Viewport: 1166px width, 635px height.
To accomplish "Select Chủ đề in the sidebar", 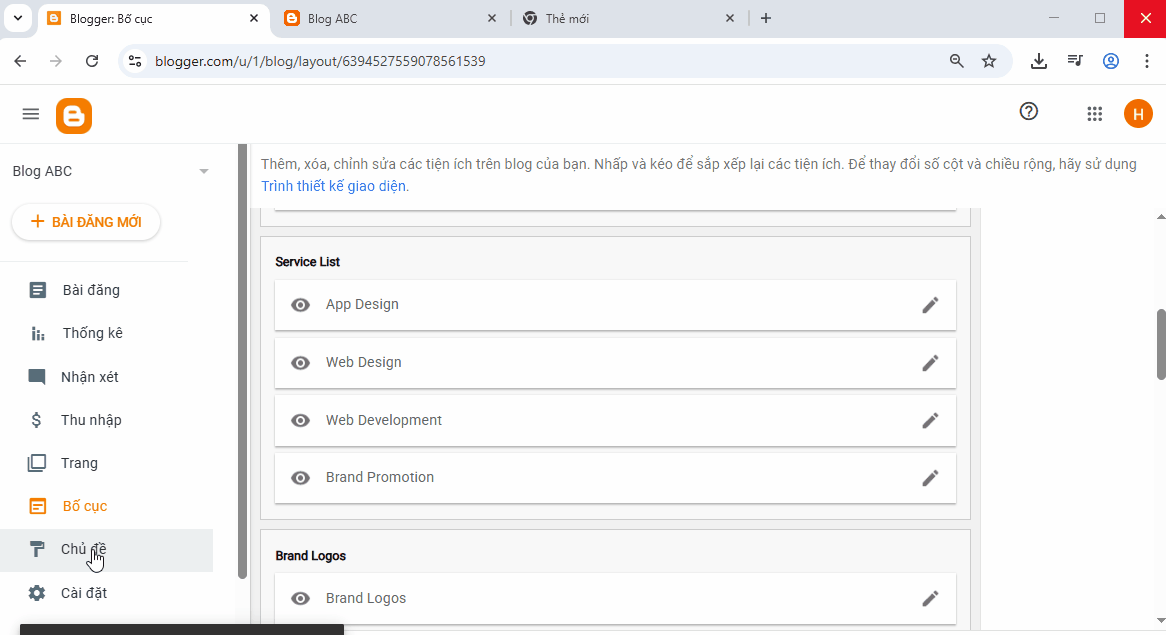I will click(x=106, y=549).
